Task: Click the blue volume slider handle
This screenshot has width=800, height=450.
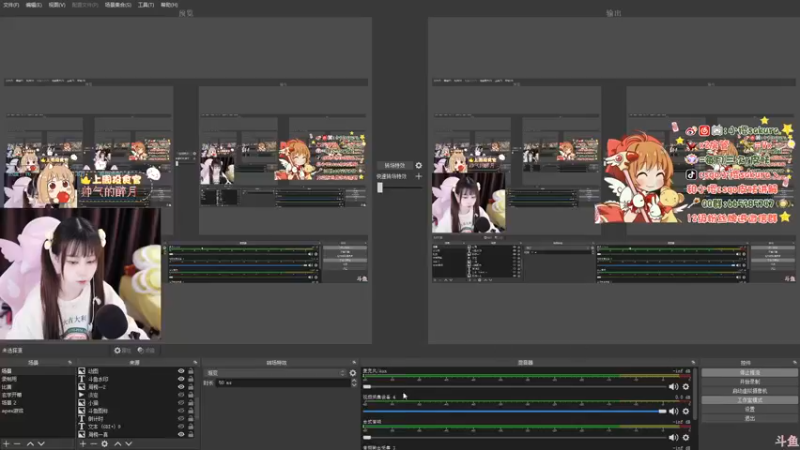Action: [x=662, y=411]
